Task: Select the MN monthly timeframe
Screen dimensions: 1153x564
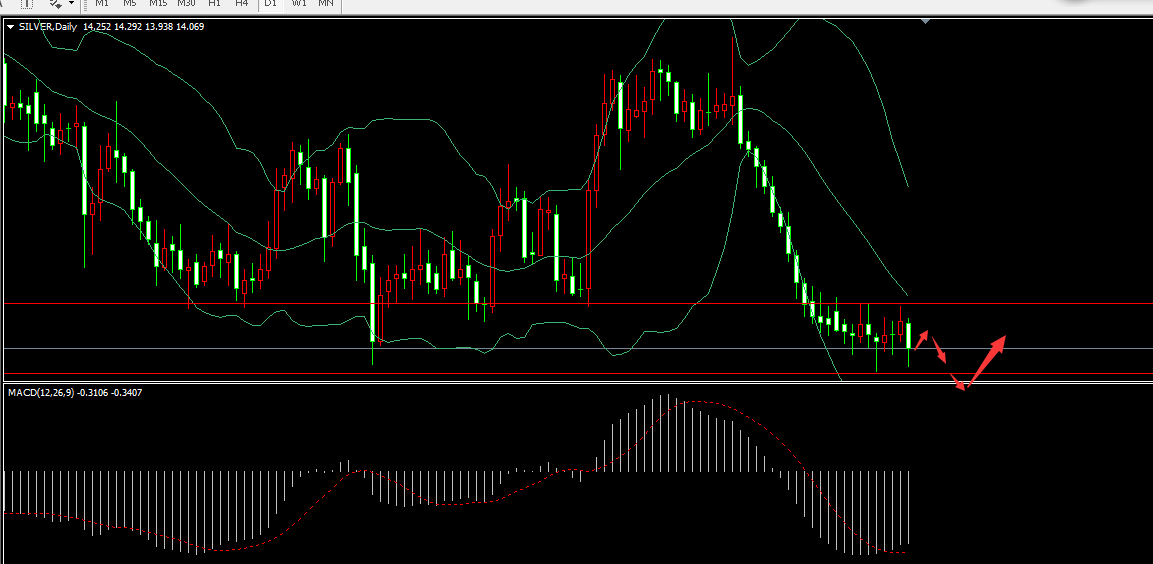Action: (326, 4)
